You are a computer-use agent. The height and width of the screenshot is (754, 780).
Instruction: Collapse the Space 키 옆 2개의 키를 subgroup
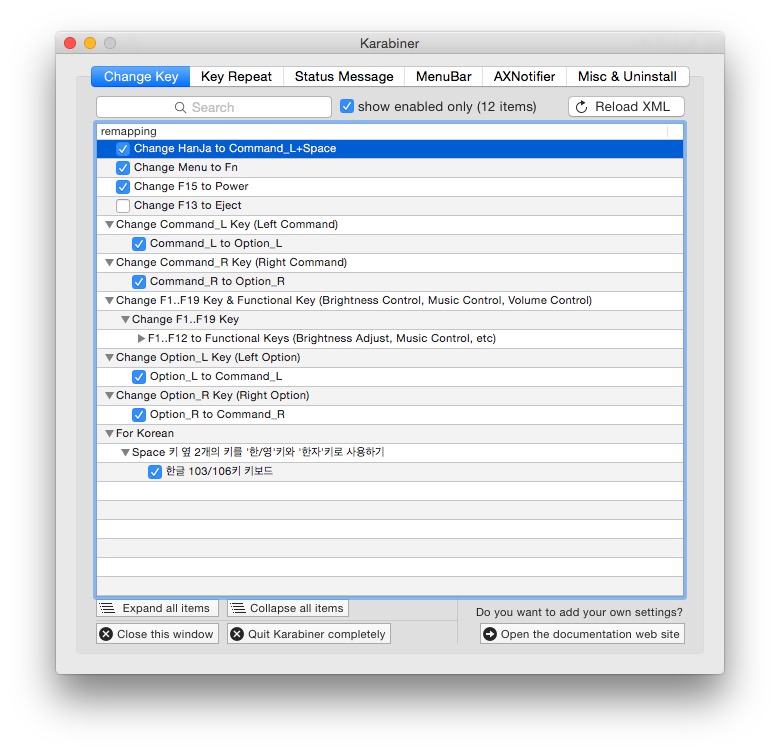[x=125, y=452]
